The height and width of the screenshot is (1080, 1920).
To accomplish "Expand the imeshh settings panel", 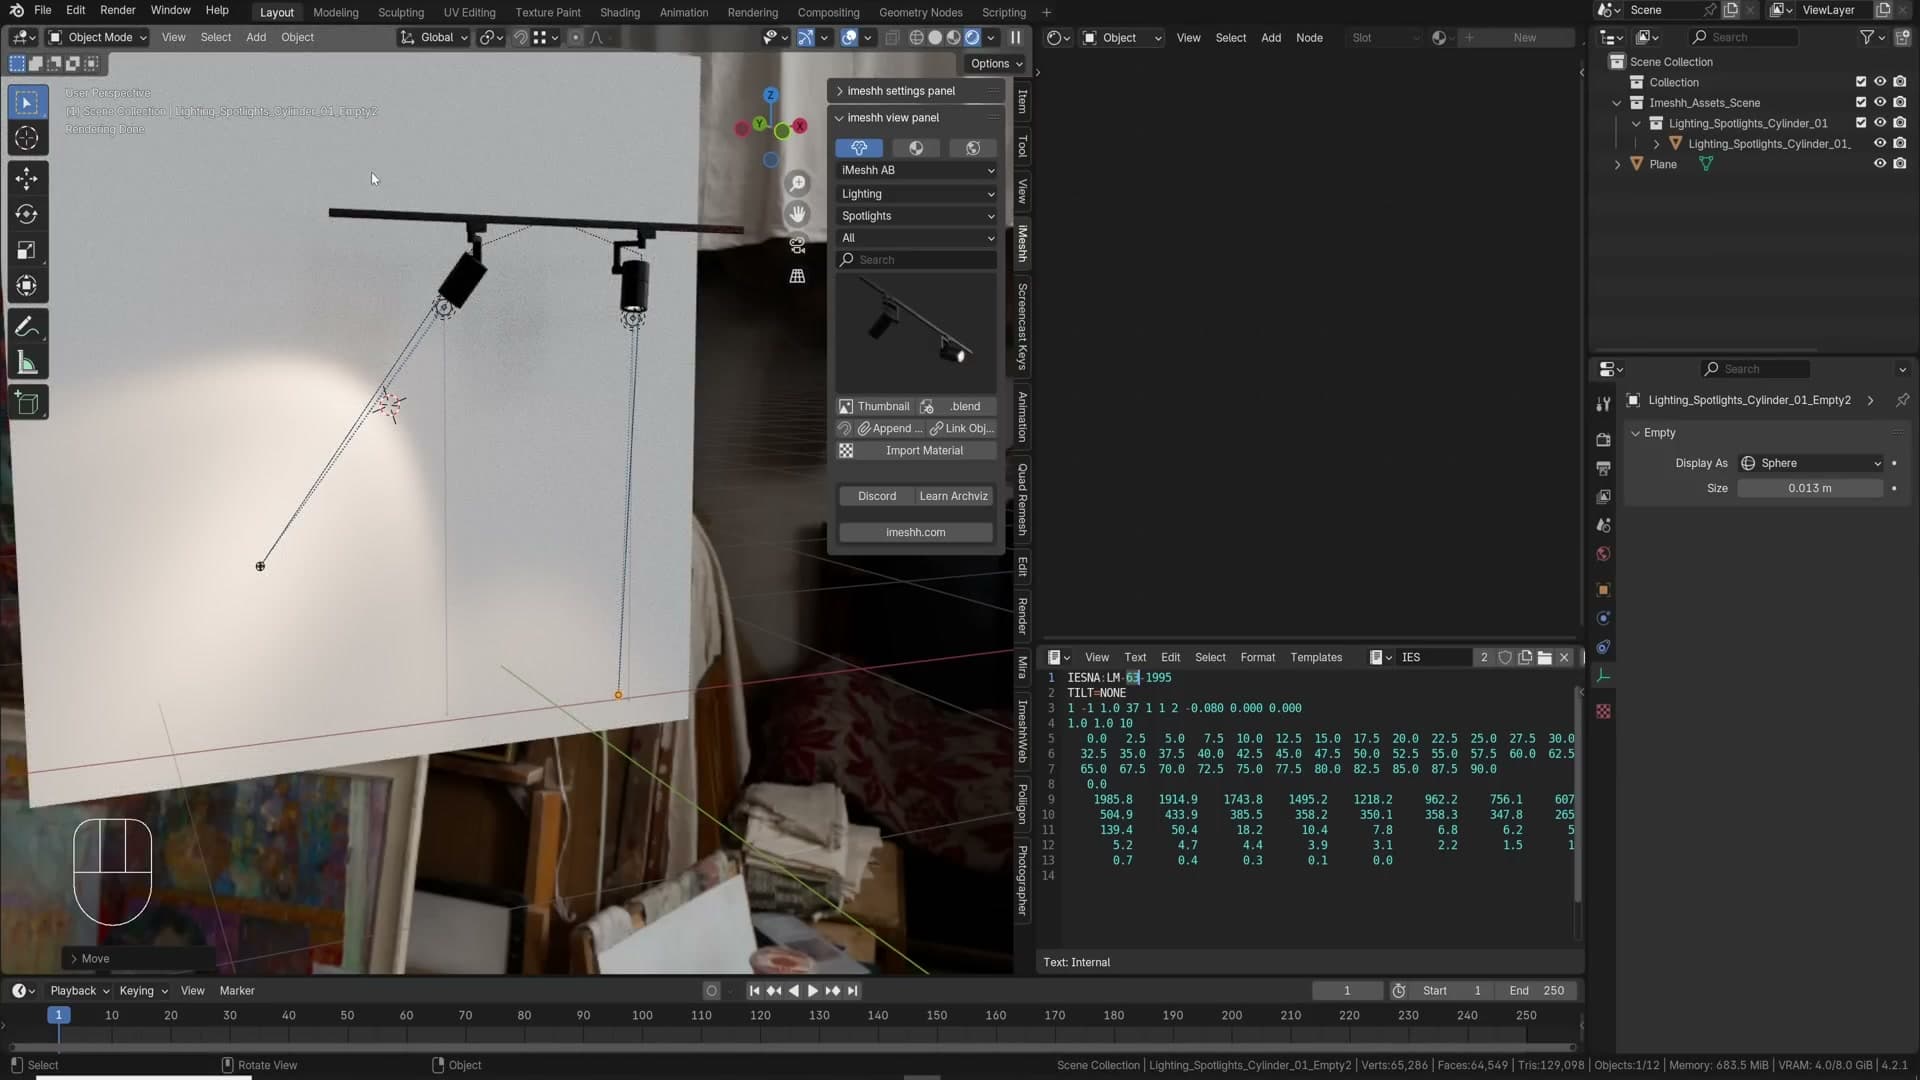I will tap(900, 91).
